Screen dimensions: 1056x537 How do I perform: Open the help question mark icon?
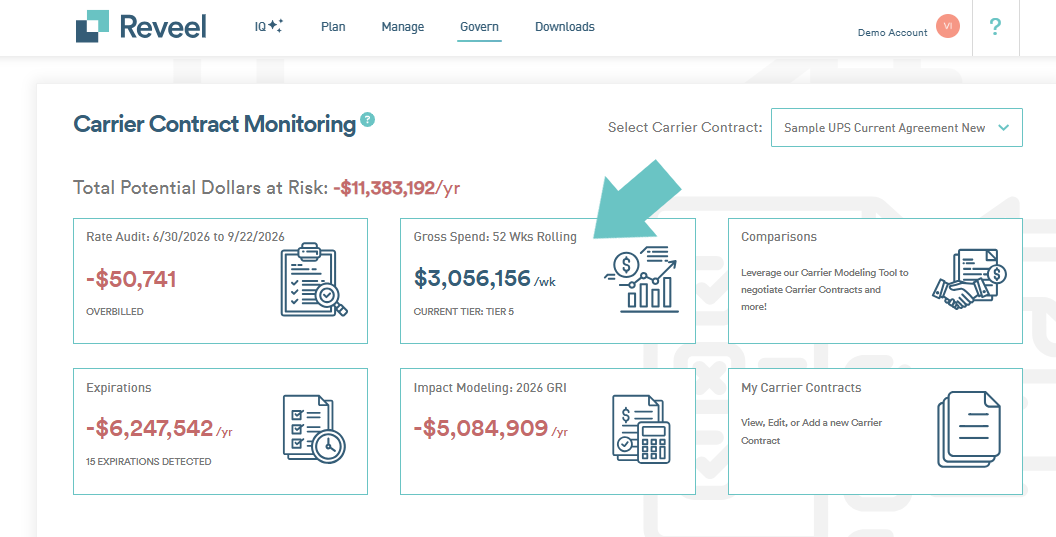pos(995,27)
